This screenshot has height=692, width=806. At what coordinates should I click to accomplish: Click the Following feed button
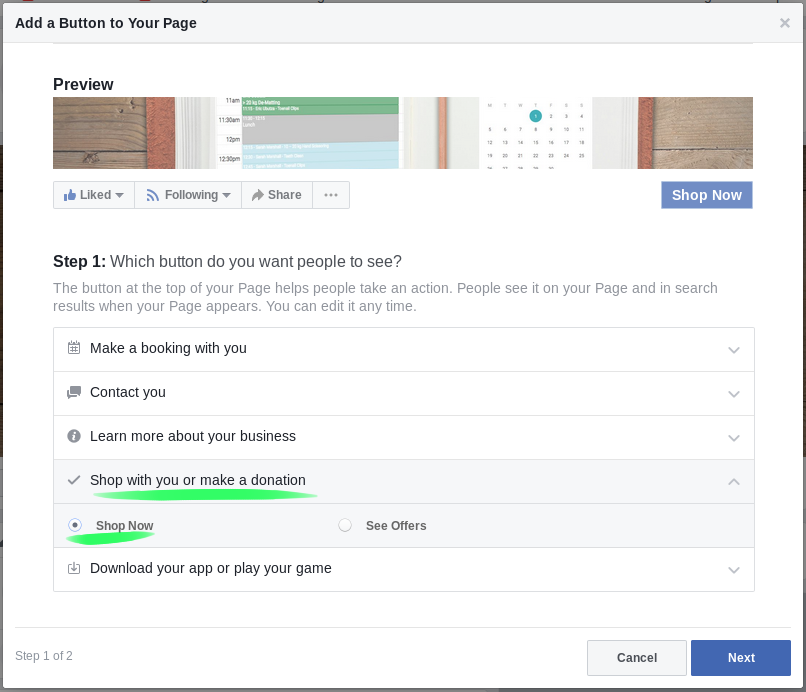188,195
